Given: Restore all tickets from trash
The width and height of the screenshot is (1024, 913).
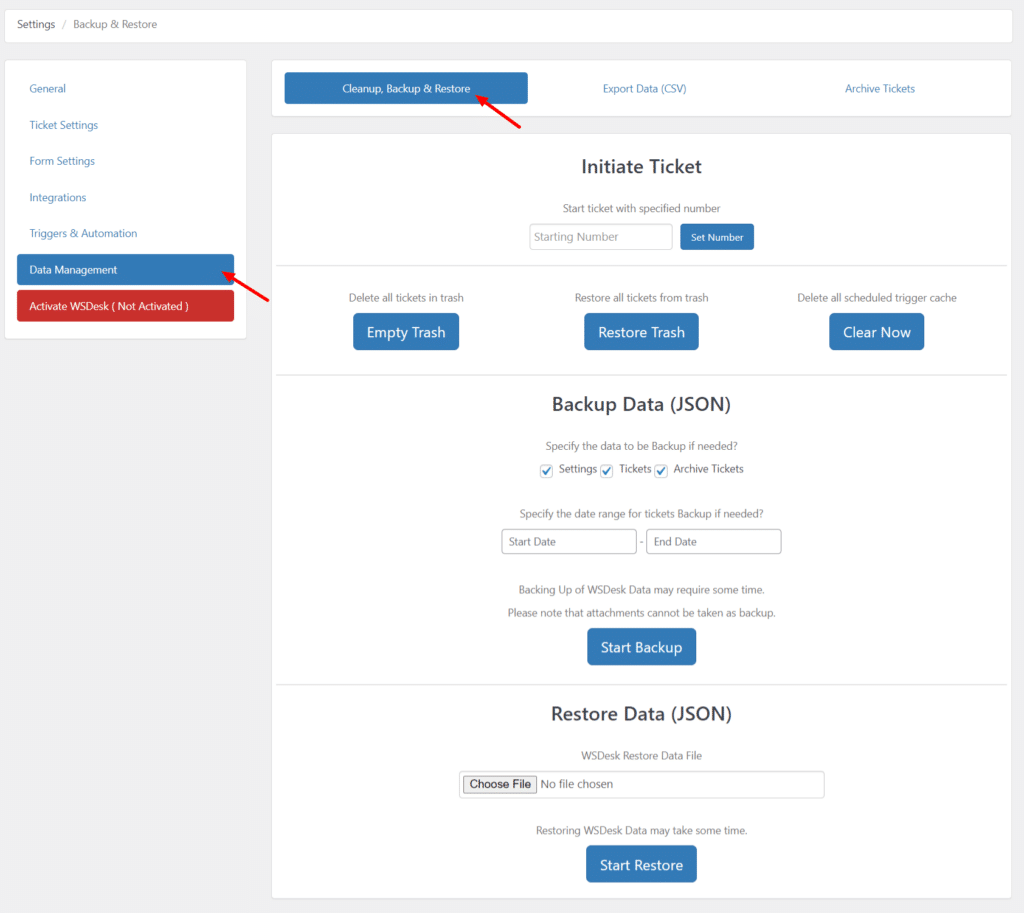Looking at the screenshot, I should 641,331.
